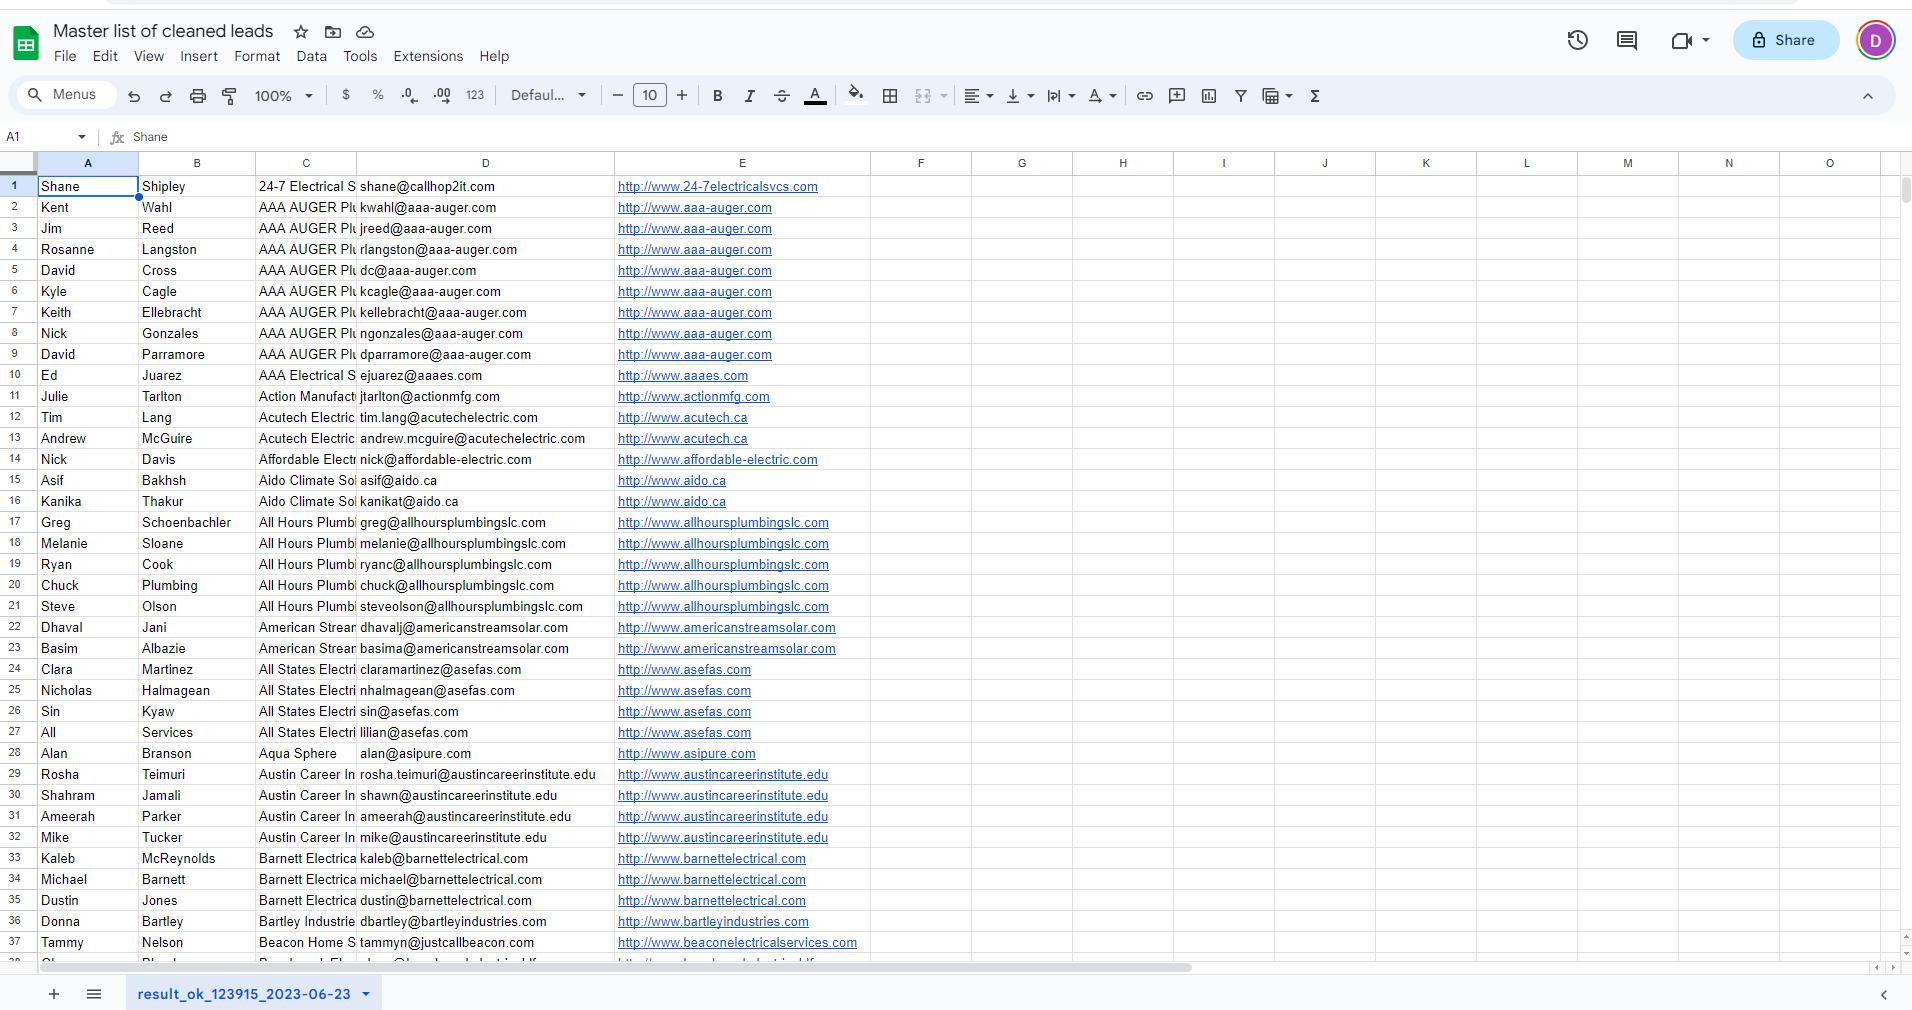Activate the paint format tool
Viewport: 1912px width, 1010px height.
point(229,96)
